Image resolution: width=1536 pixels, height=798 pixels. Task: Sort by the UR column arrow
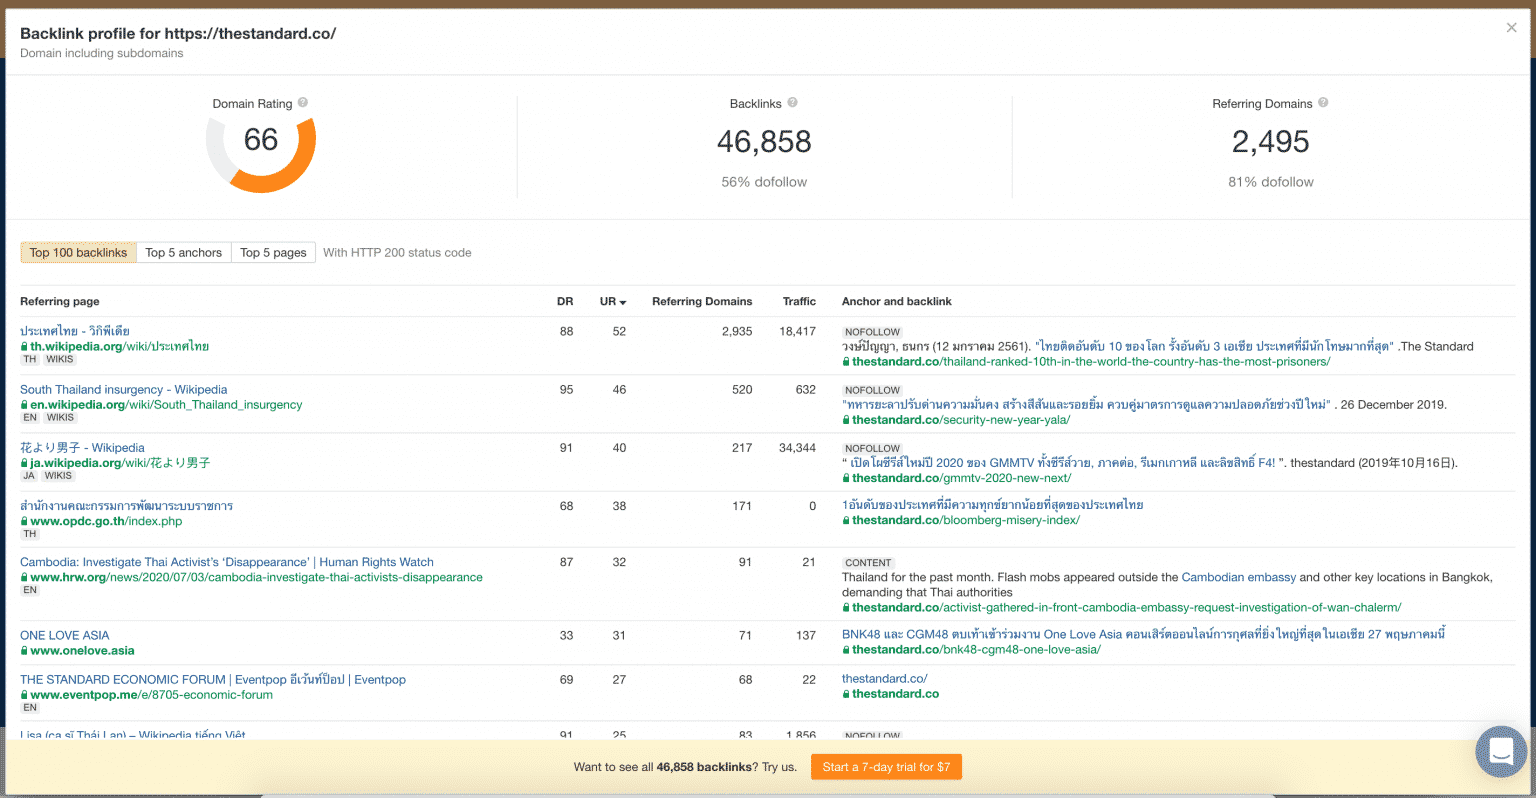pos(622,302)
